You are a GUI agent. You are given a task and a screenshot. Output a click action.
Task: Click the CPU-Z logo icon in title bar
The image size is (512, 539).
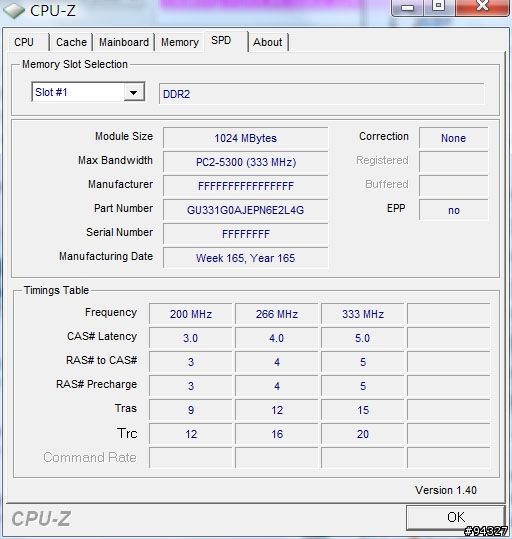tap(13, 11)
